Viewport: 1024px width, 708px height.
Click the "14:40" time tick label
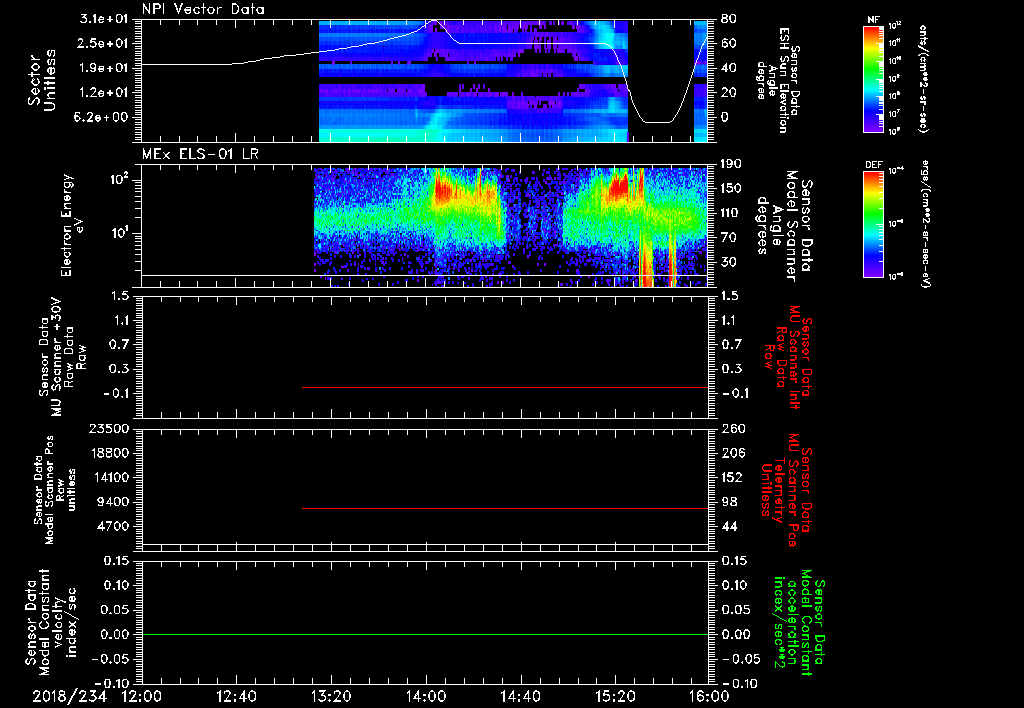520,696
